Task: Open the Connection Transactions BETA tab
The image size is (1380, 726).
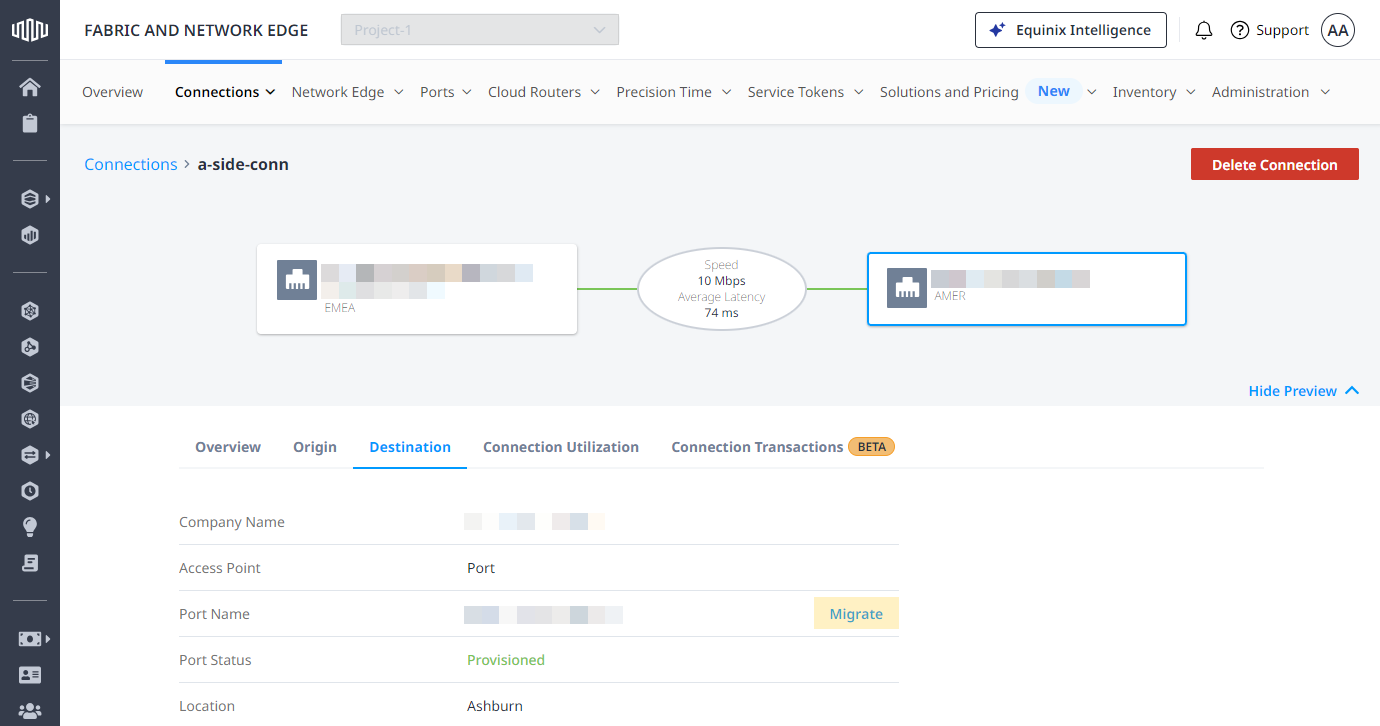Action: coord(783,447)
